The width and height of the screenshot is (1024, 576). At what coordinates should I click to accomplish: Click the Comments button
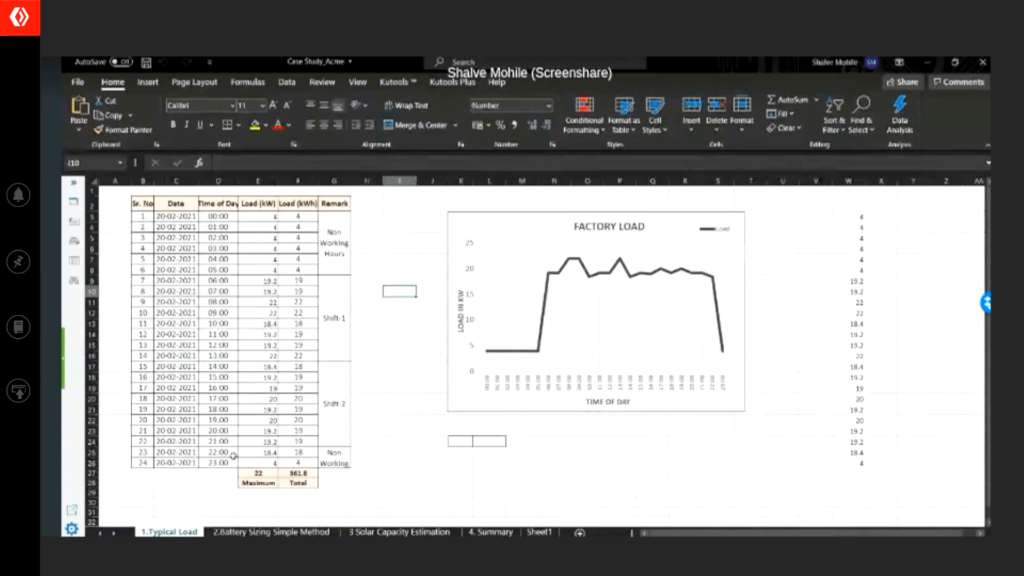959,82
